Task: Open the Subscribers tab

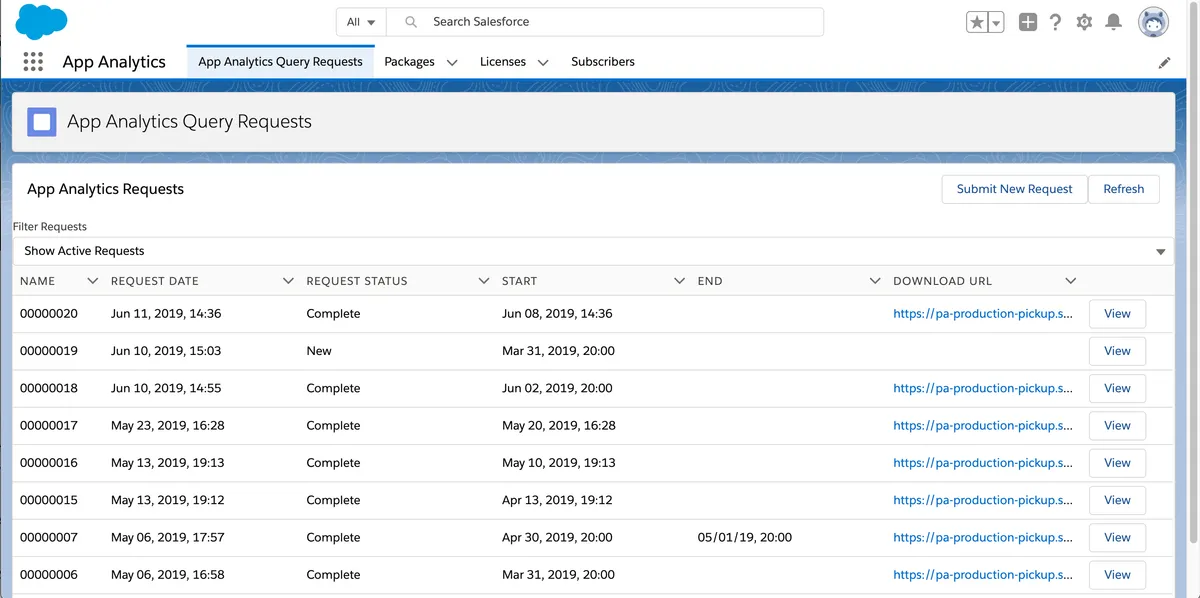Action: [603, 62]
